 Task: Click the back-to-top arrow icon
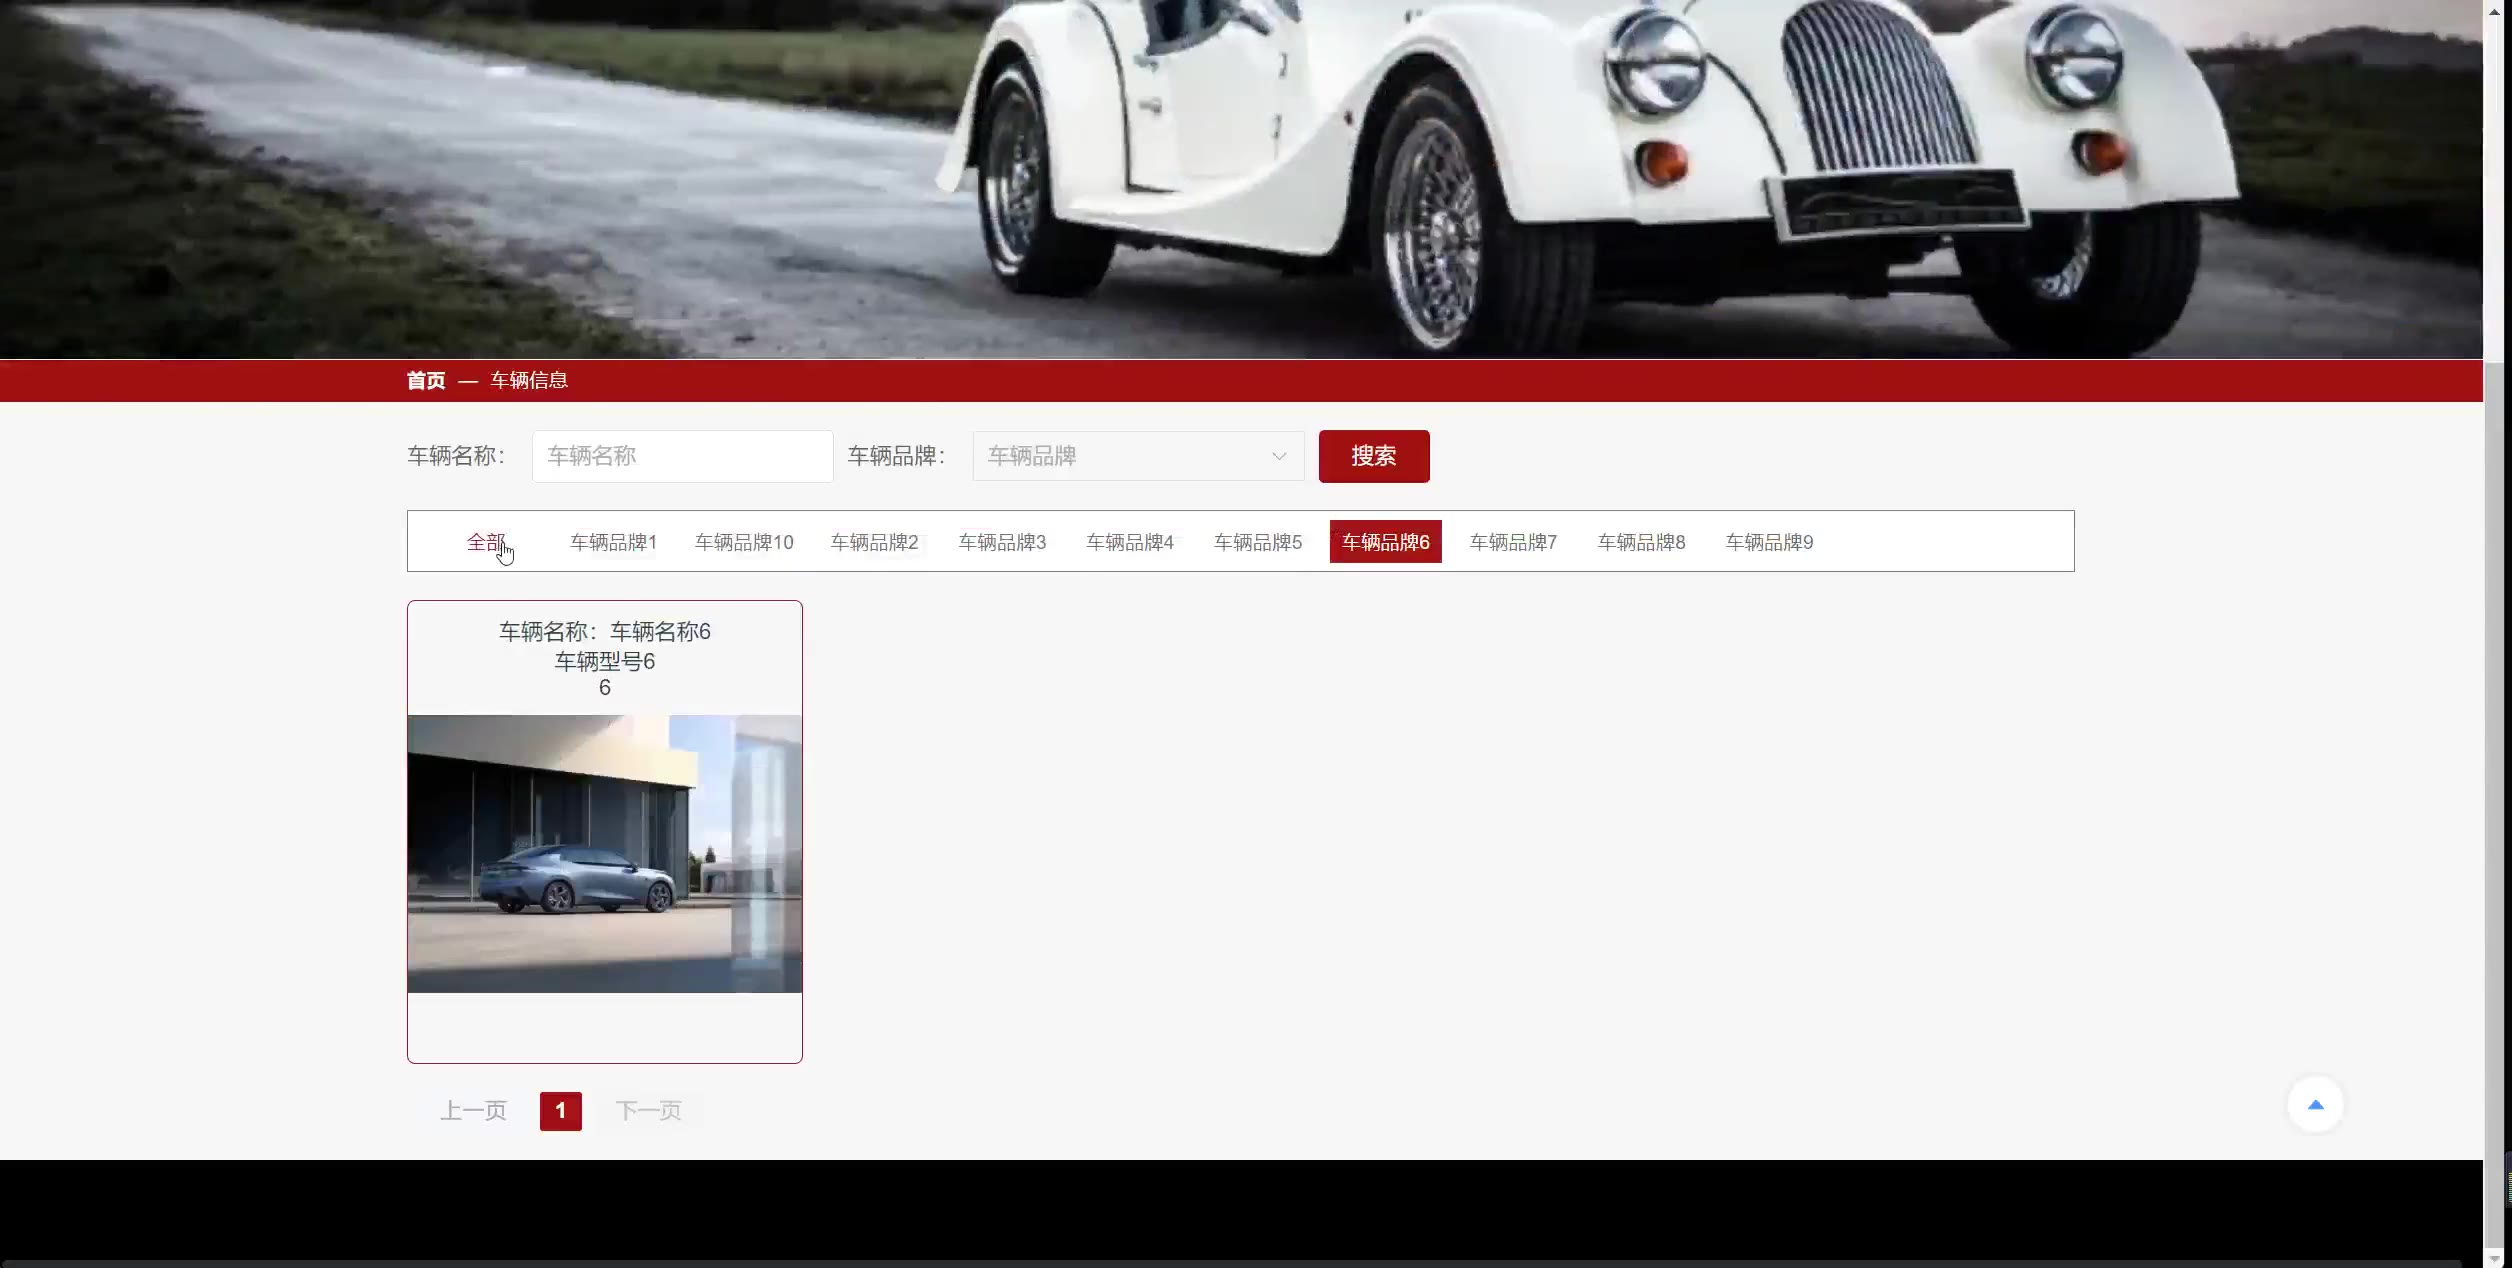[2315, 1105]
